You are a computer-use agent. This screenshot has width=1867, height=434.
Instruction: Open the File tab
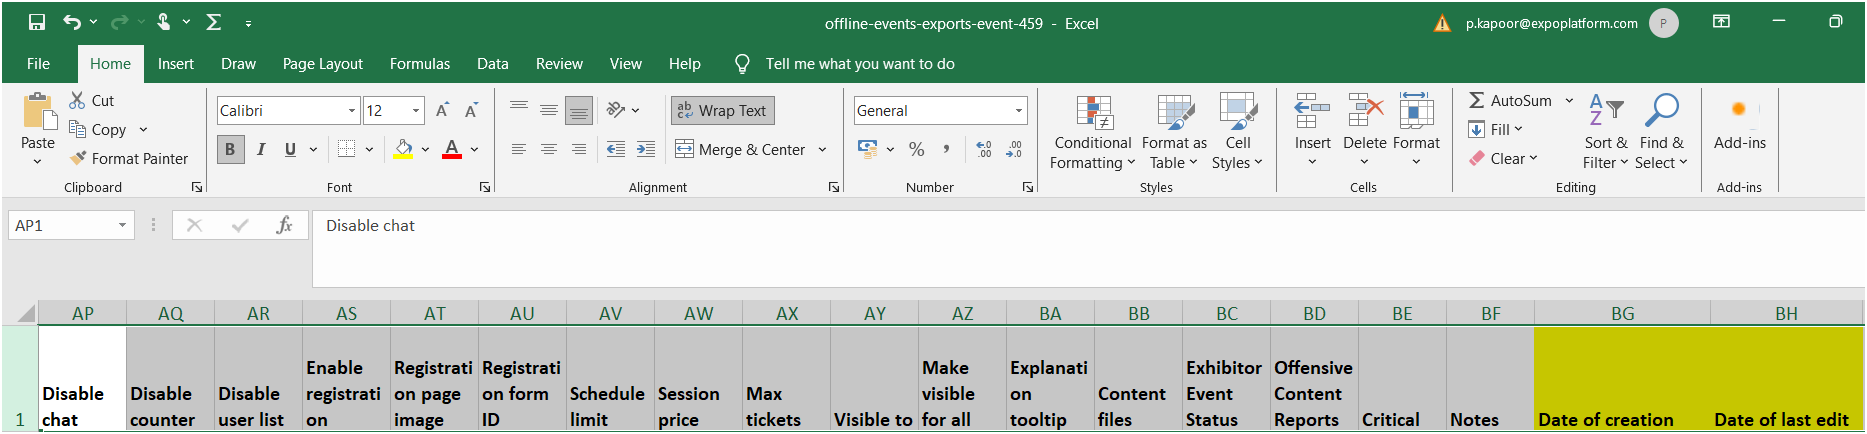click(38, 63)
